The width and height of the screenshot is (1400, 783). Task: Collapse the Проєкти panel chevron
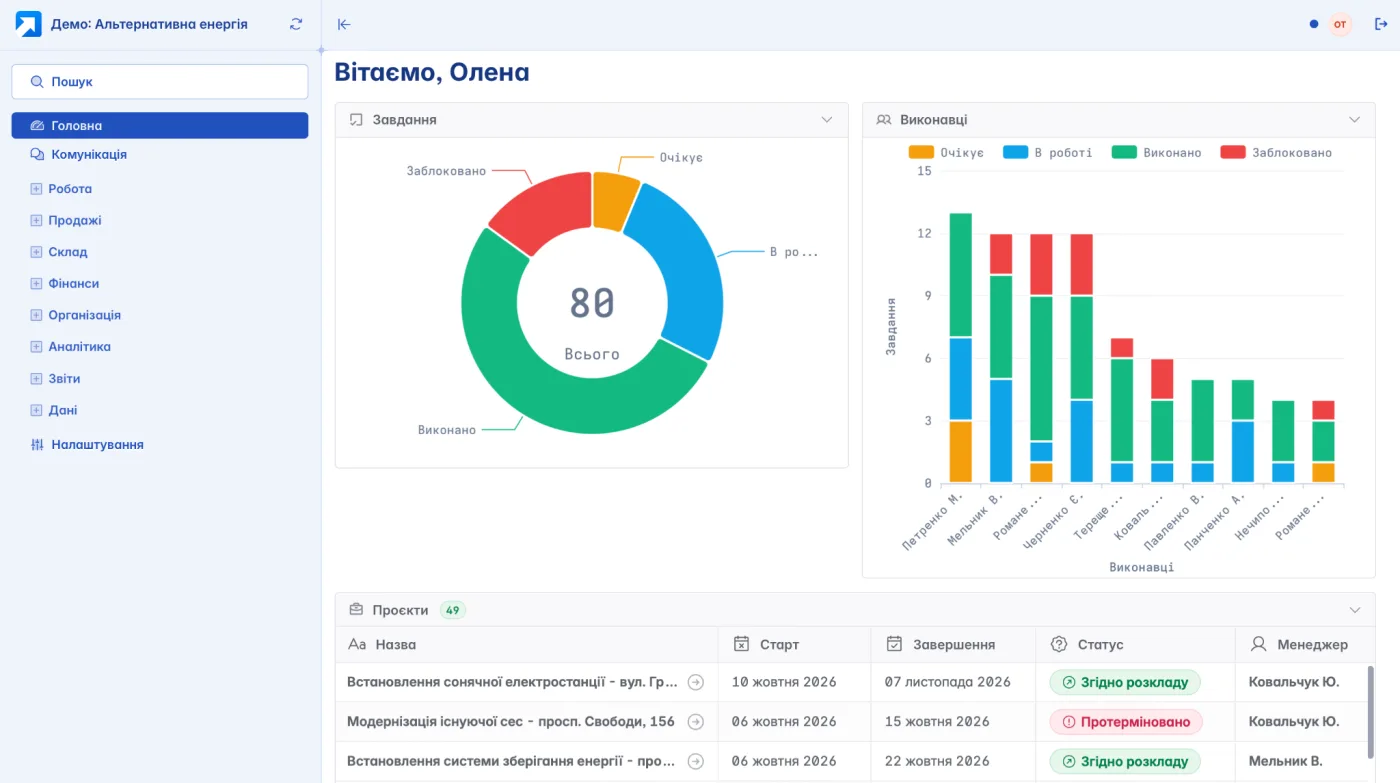[x=1355, y=610]
